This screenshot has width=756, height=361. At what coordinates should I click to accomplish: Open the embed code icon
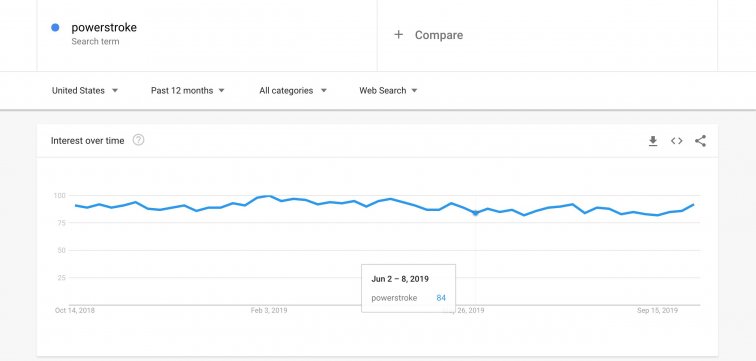point(676,141)
